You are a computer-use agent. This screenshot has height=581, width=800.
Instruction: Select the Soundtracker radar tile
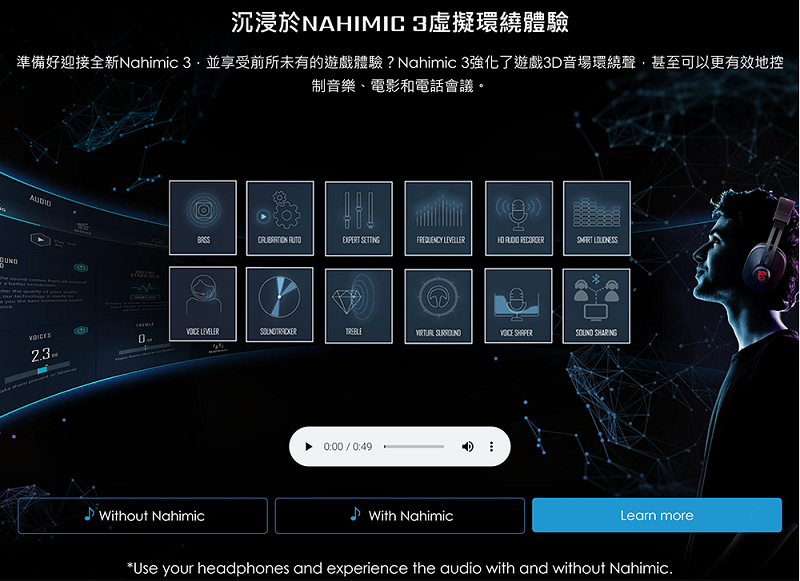point(279,305)
